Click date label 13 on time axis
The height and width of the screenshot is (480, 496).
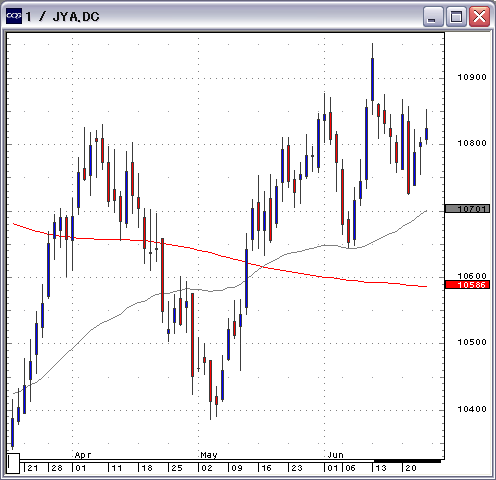(381, 468)
